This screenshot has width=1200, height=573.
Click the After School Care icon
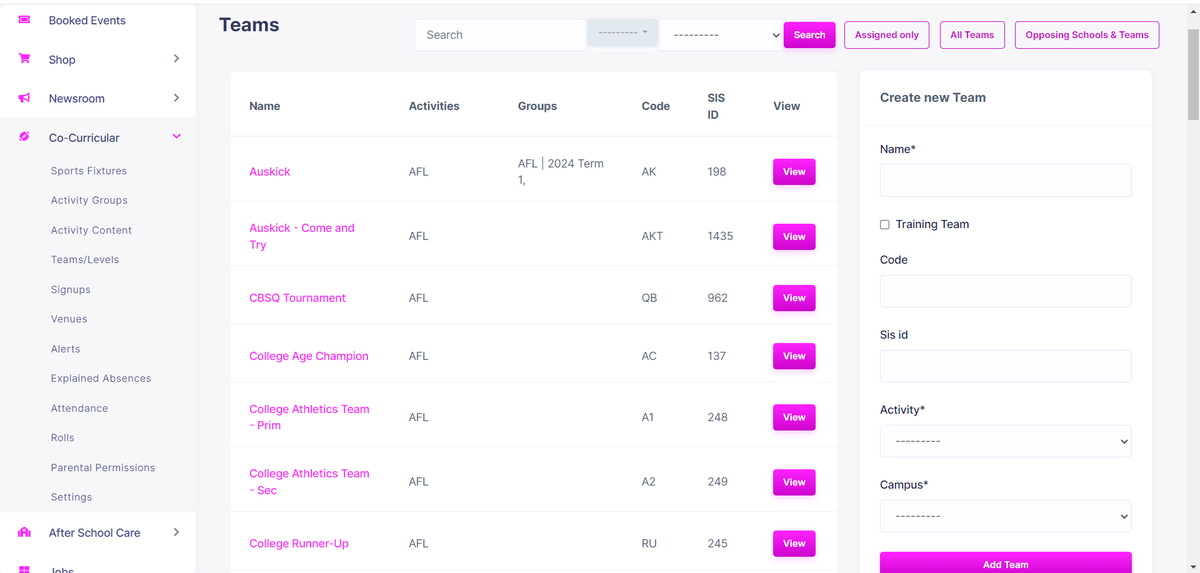24,533
